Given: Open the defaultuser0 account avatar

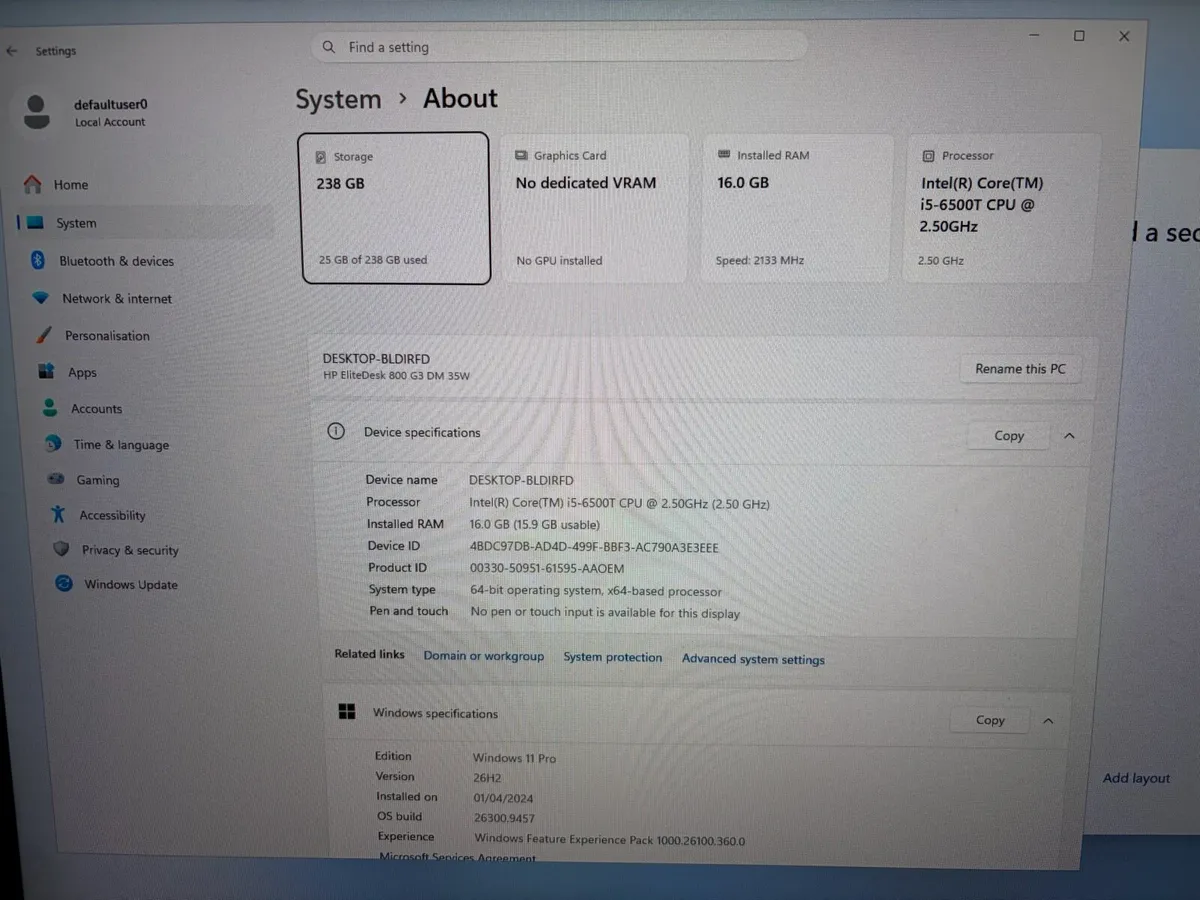Looking at the screenshot, I should (36, 112).
